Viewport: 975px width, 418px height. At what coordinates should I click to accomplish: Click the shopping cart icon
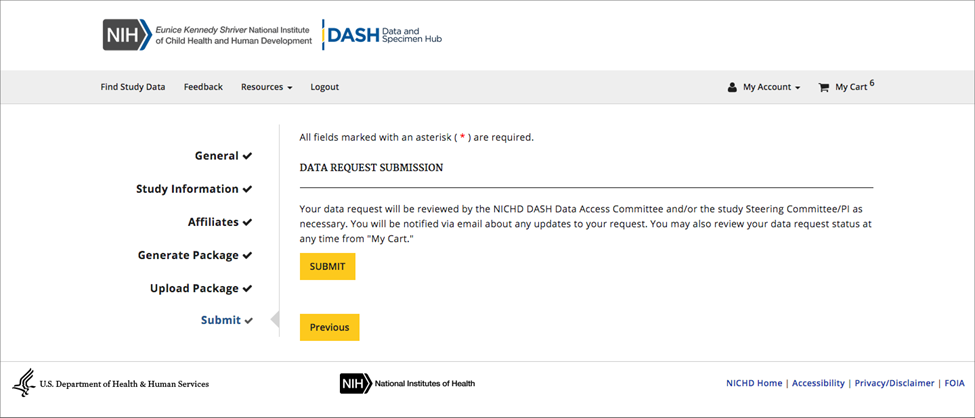(x=824, y=88)
